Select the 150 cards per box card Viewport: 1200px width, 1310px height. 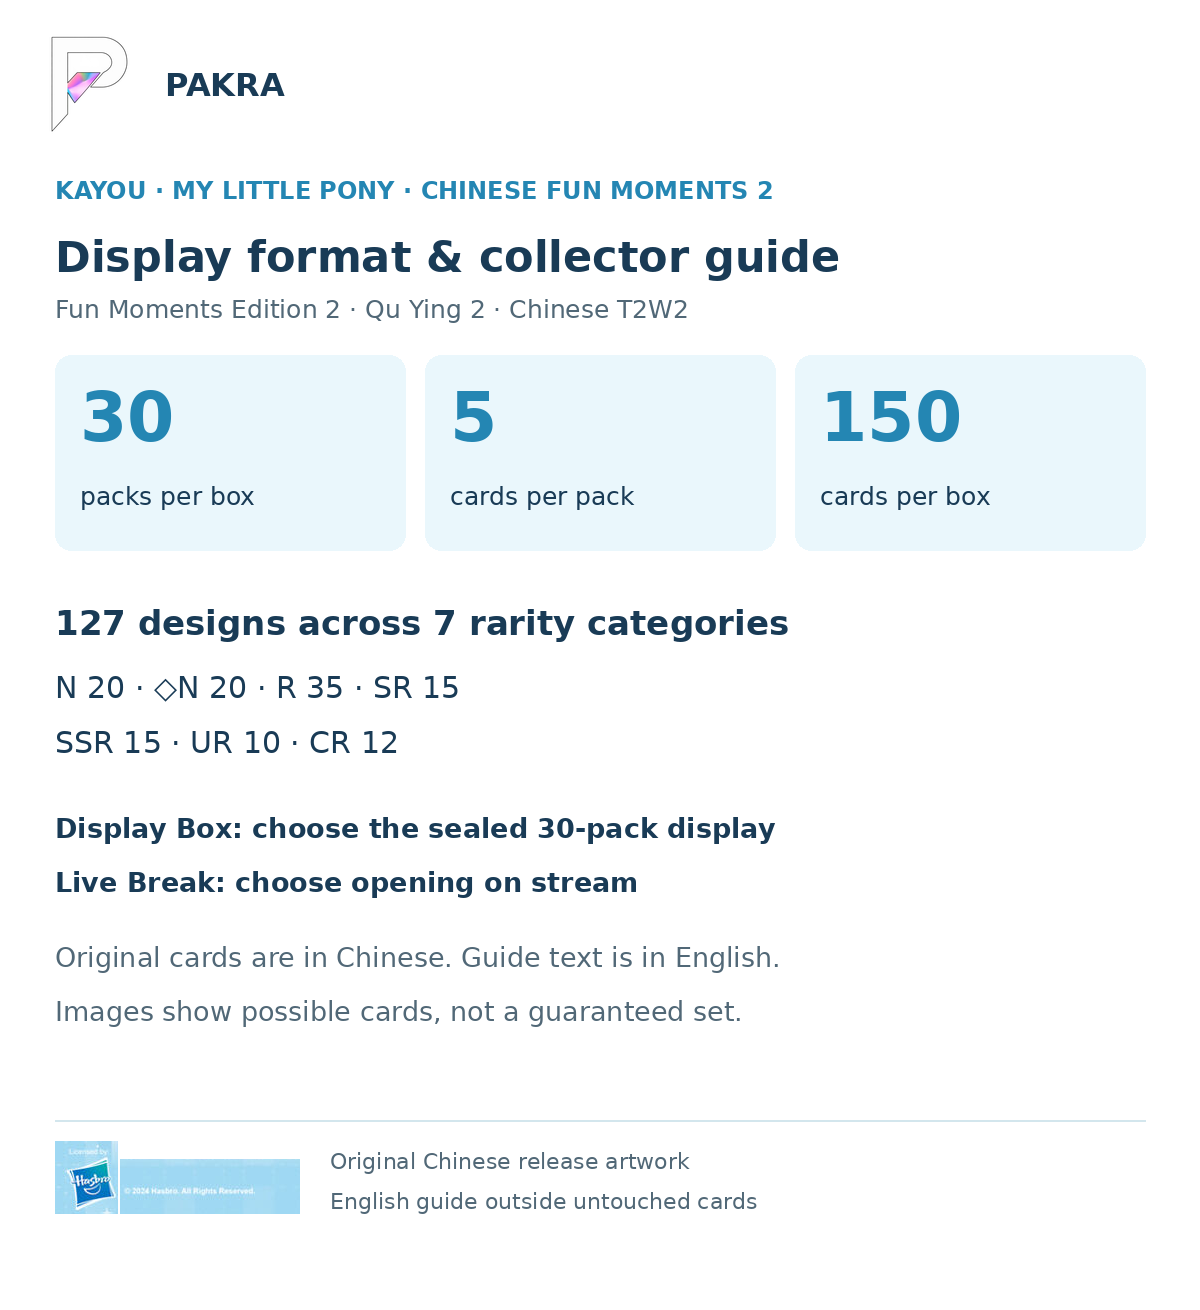click(x=970, y=453)
